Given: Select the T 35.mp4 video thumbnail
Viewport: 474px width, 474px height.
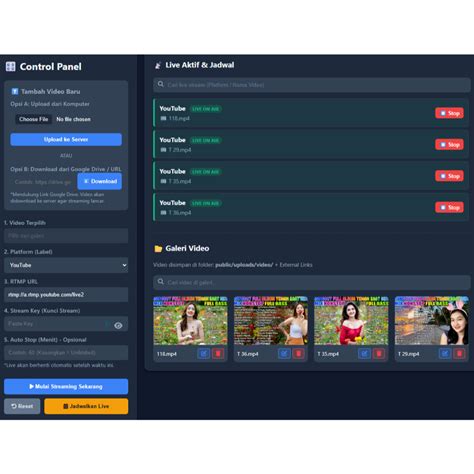Looking at the screenshot, I should tap(351, 320).
